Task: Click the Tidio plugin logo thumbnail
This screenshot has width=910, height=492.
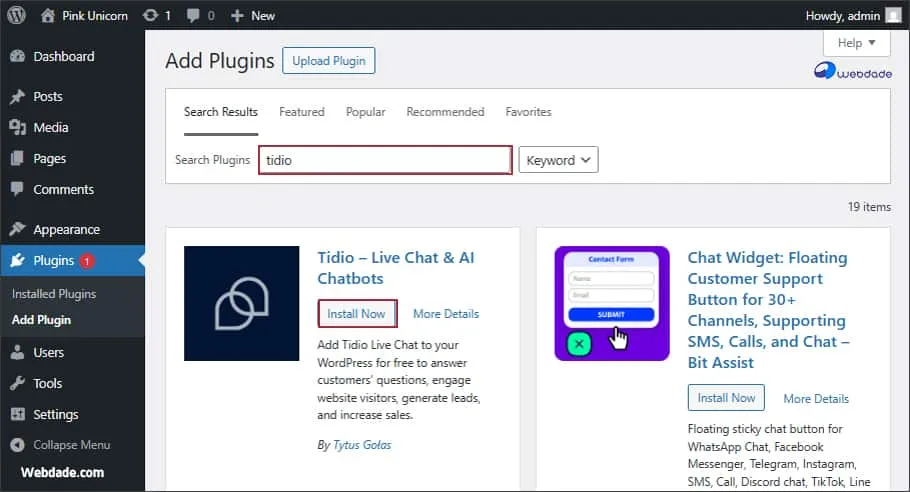Action: point(241,303)
